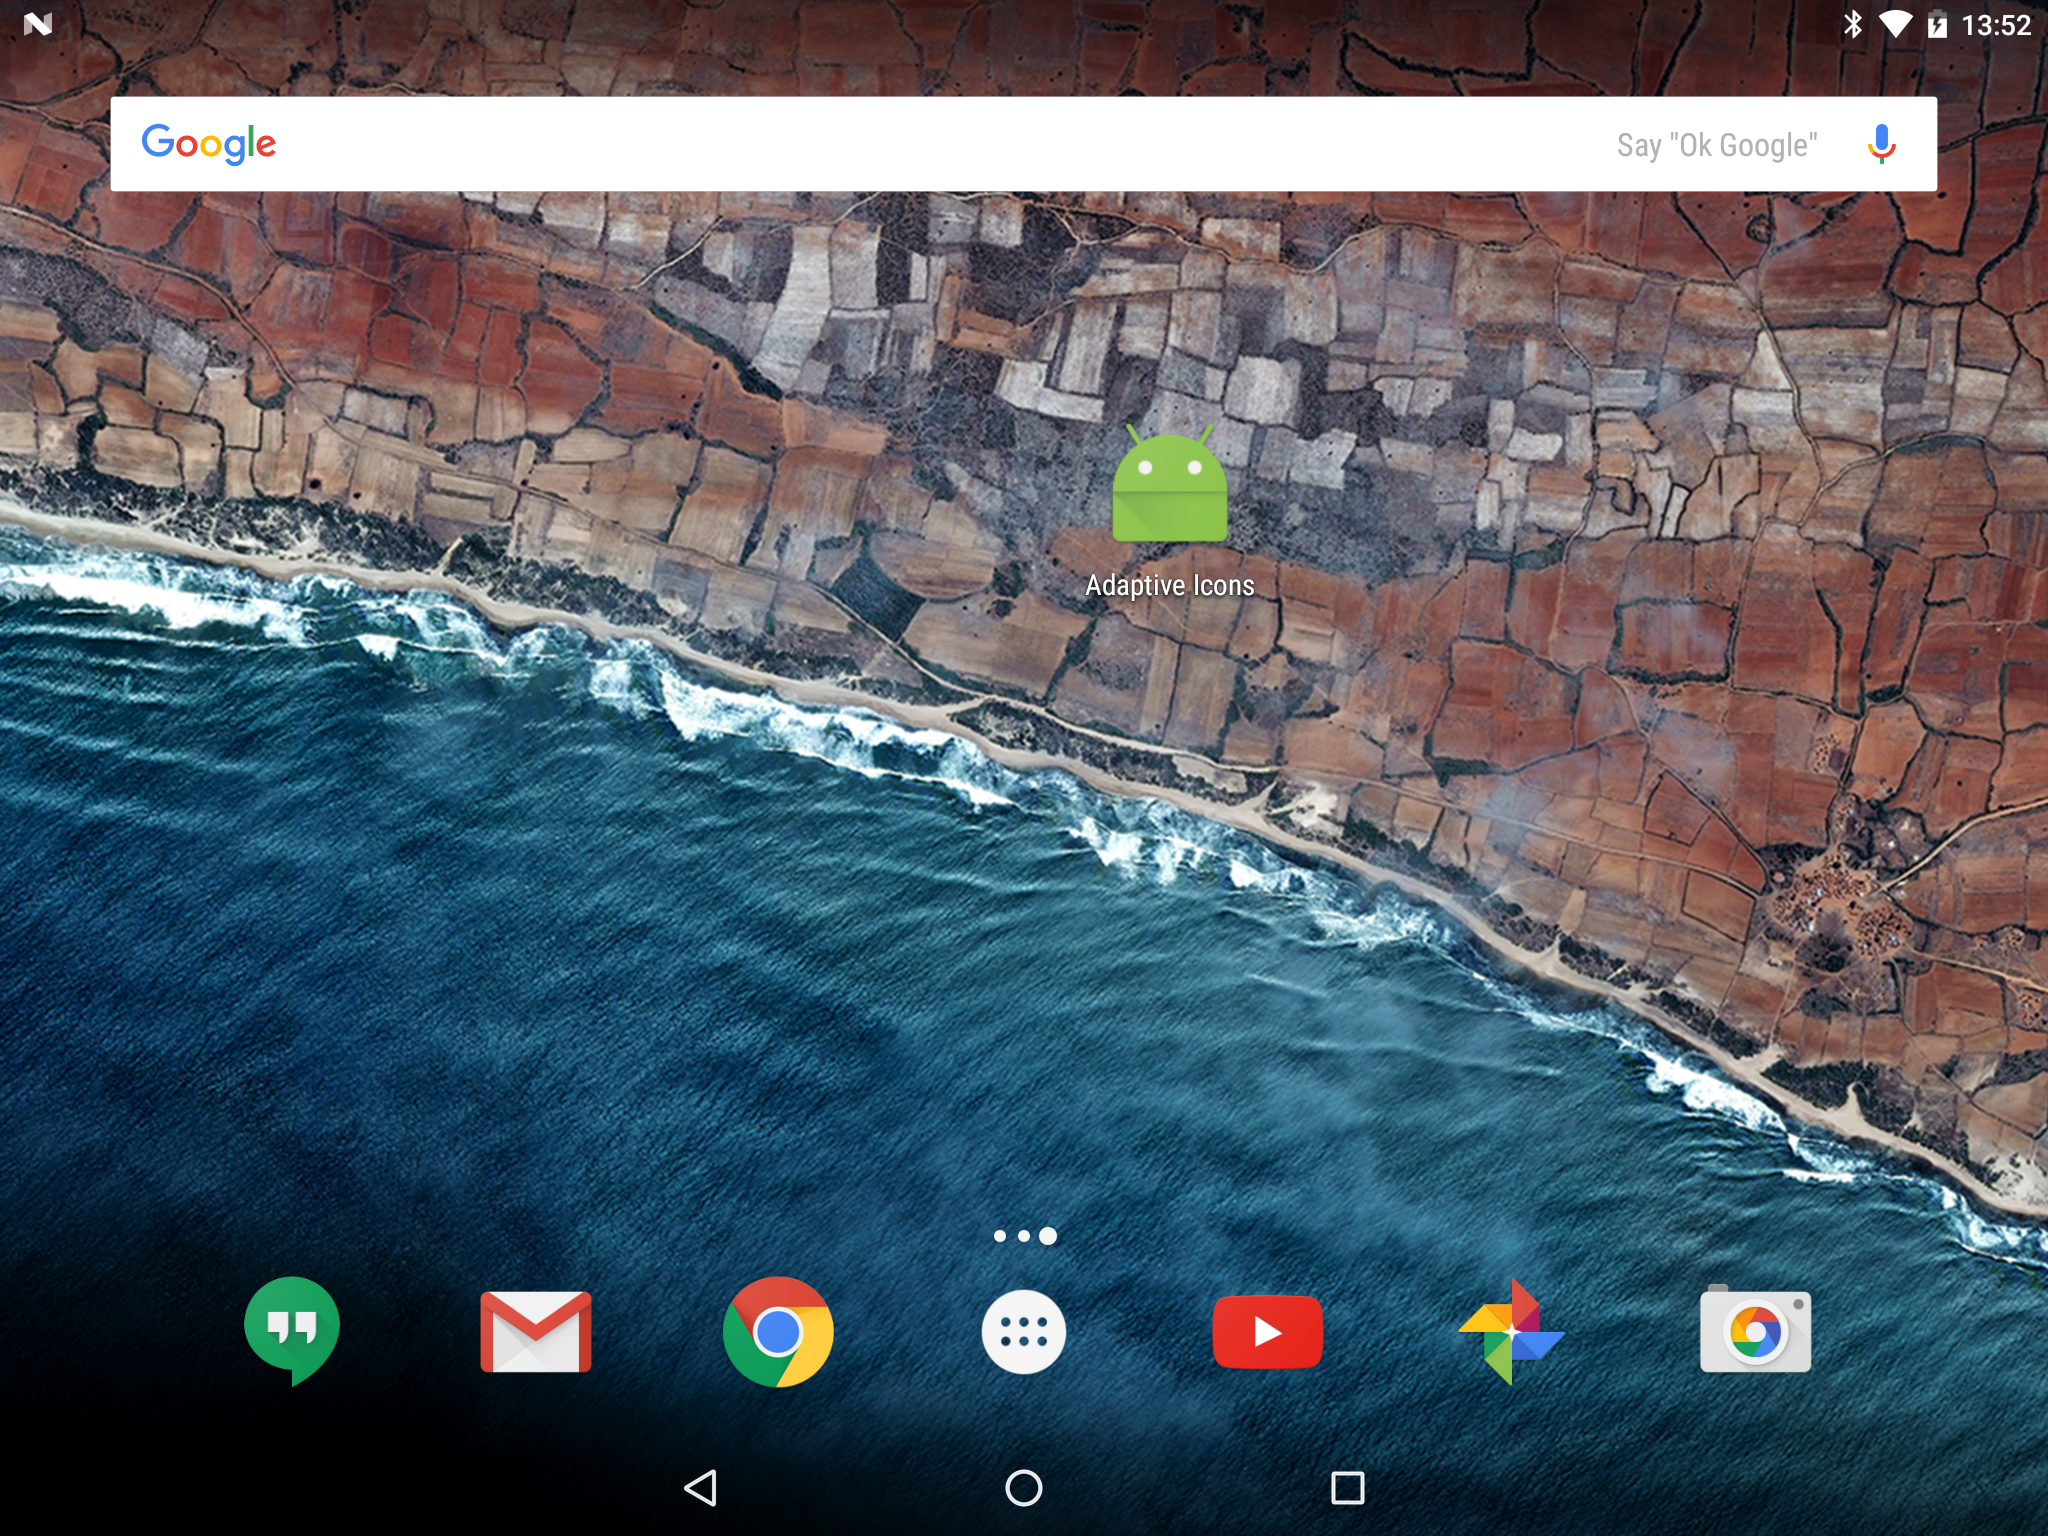Screen dimensions: 2048x1536
Task: Tap the Android N notification icon
Action: (38, 24)
